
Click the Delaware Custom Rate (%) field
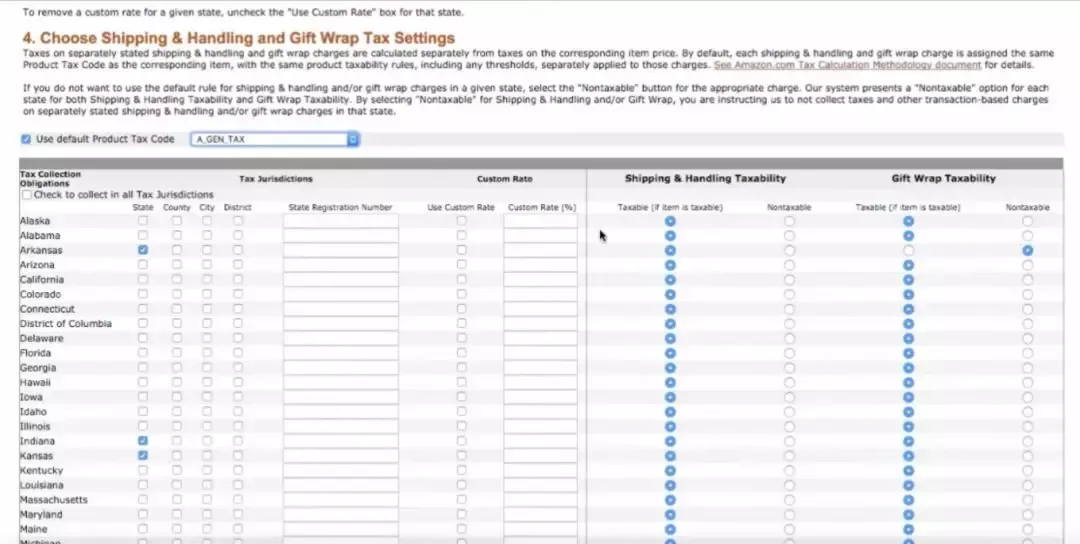point(540,338)
